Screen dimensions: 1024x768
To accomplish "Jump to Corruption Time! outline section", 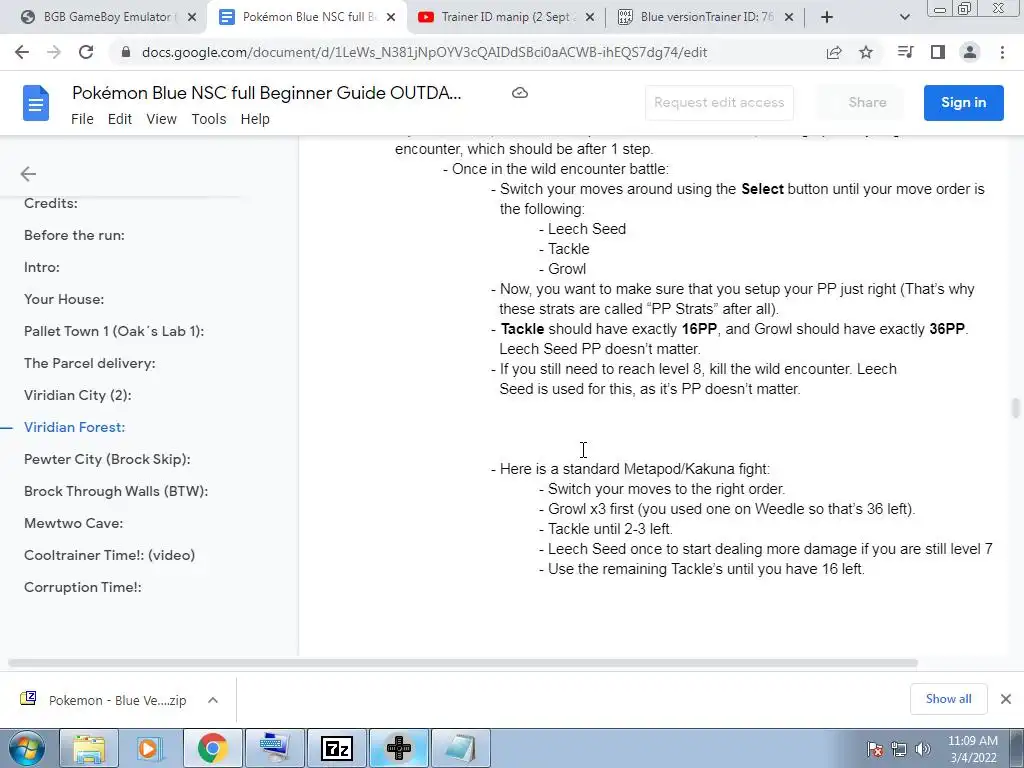I will click(83, 587).
